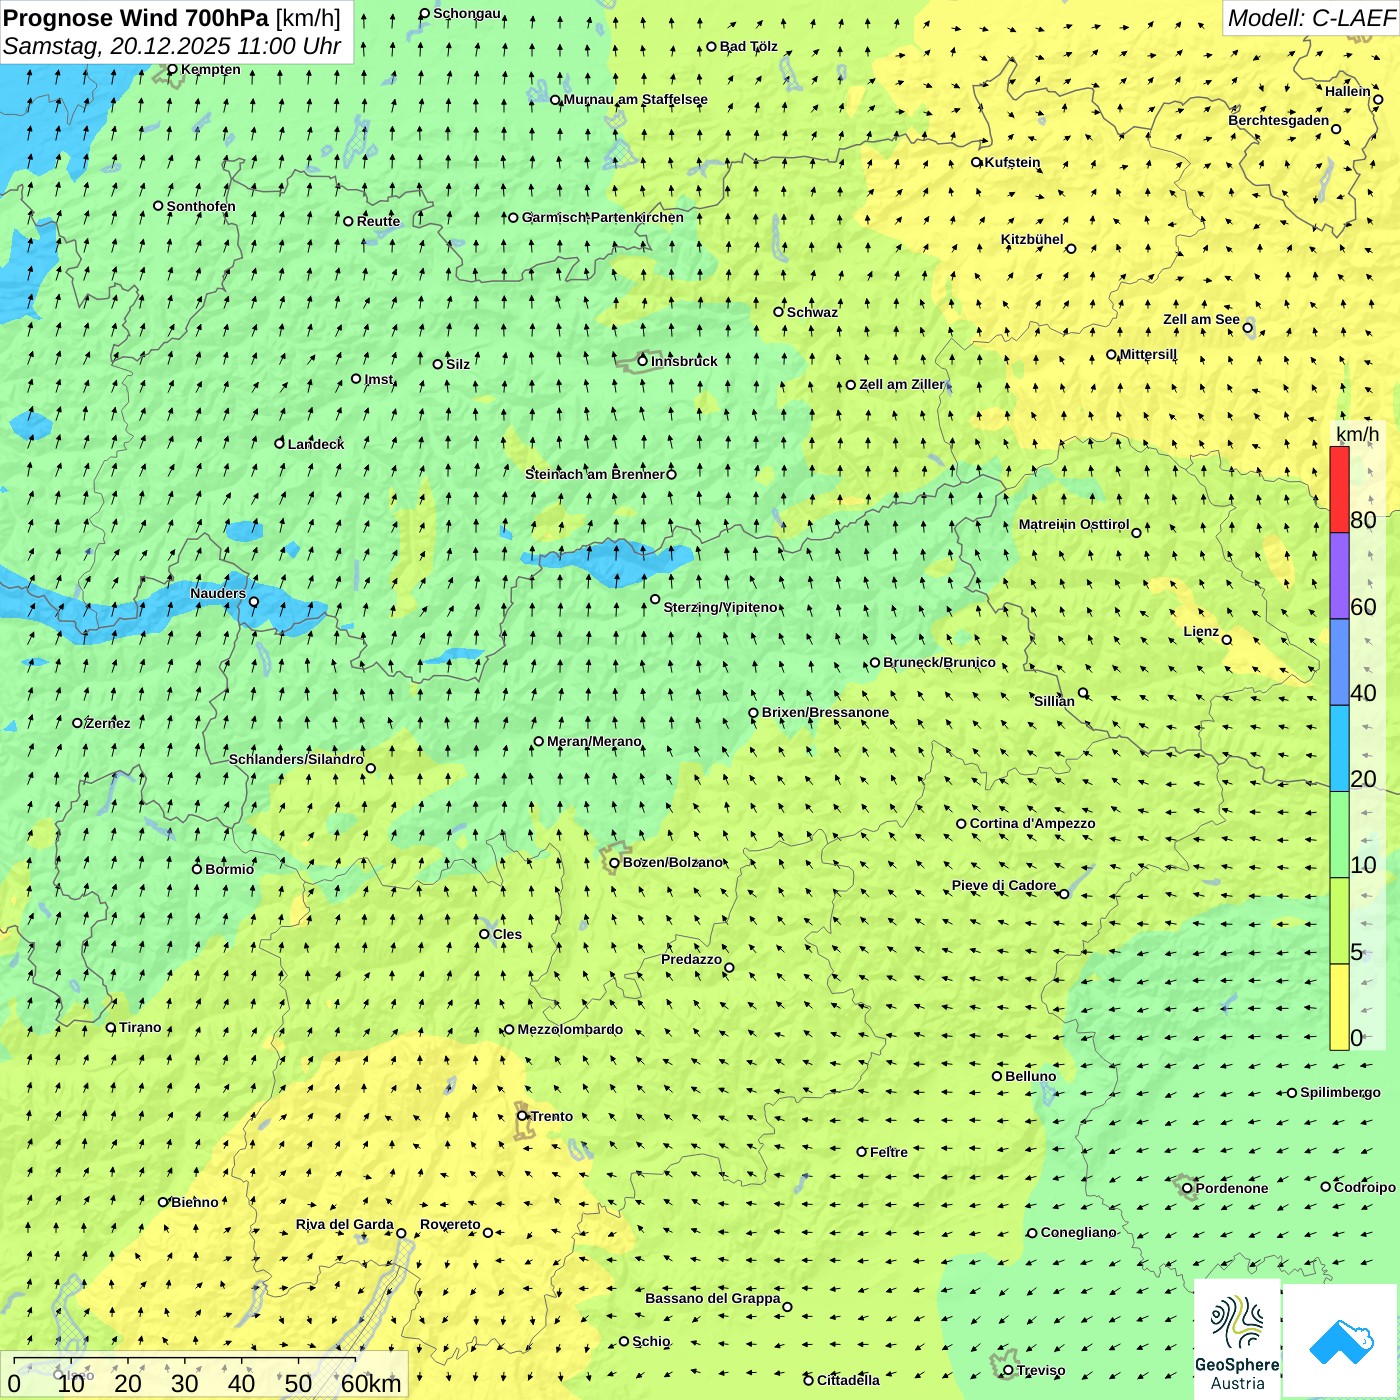This screenshot has height=1400, width=1400.
Task: Click the Hallein city marker
Action: click(x=1378, y=99)
